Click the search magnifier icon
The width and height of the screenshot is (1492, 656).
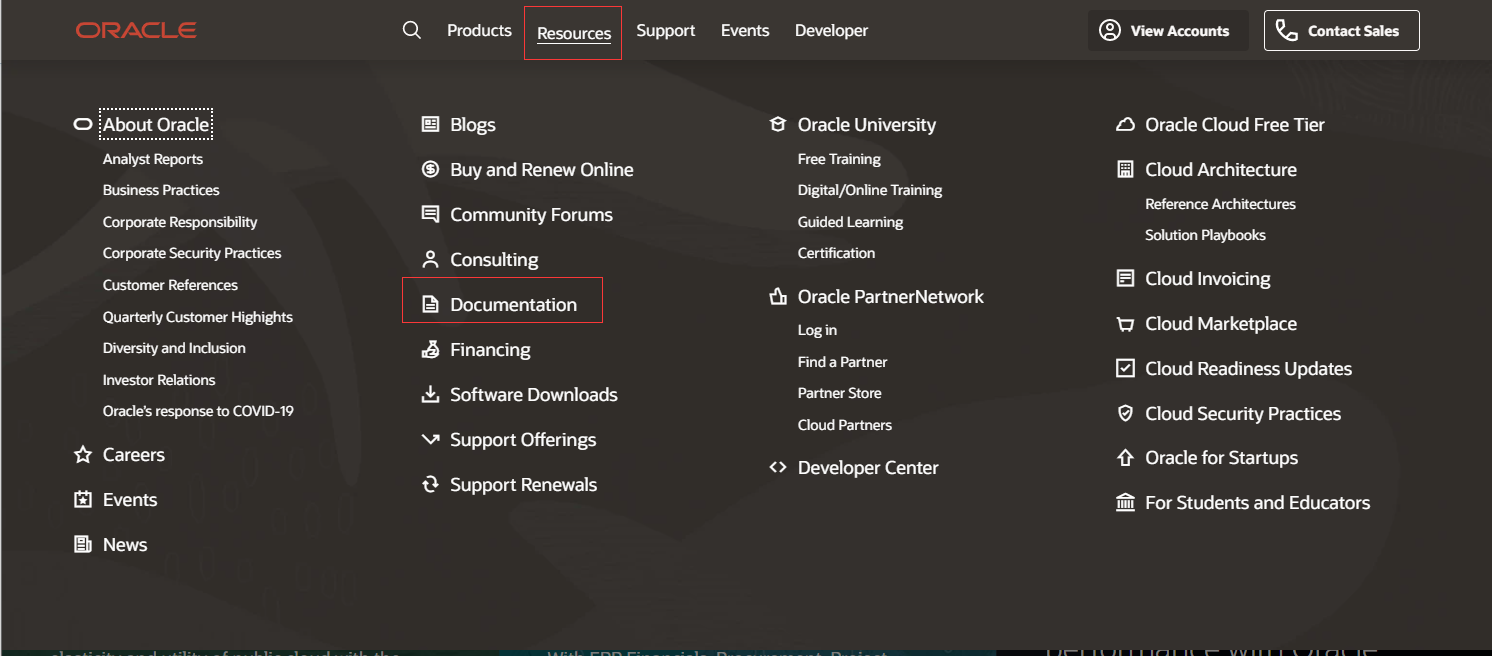click(x=411, y=30)
